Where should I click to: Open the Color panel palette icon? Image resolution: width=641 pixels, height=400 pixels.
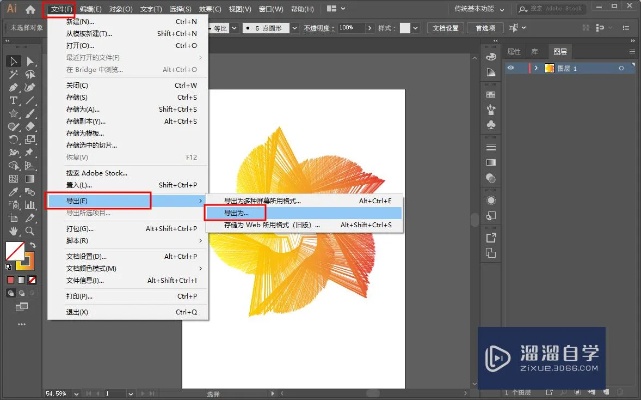491,57
